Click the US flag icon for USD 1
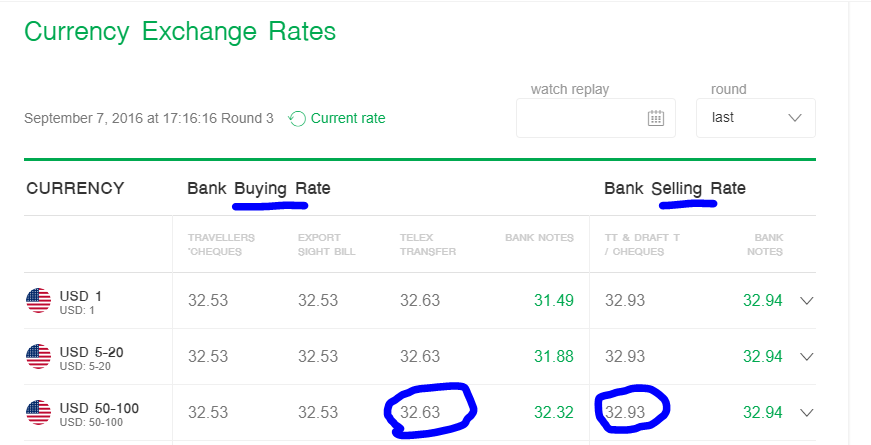This screenshot has height=445, width=871. pyautogui.click(x=38, y=301)
